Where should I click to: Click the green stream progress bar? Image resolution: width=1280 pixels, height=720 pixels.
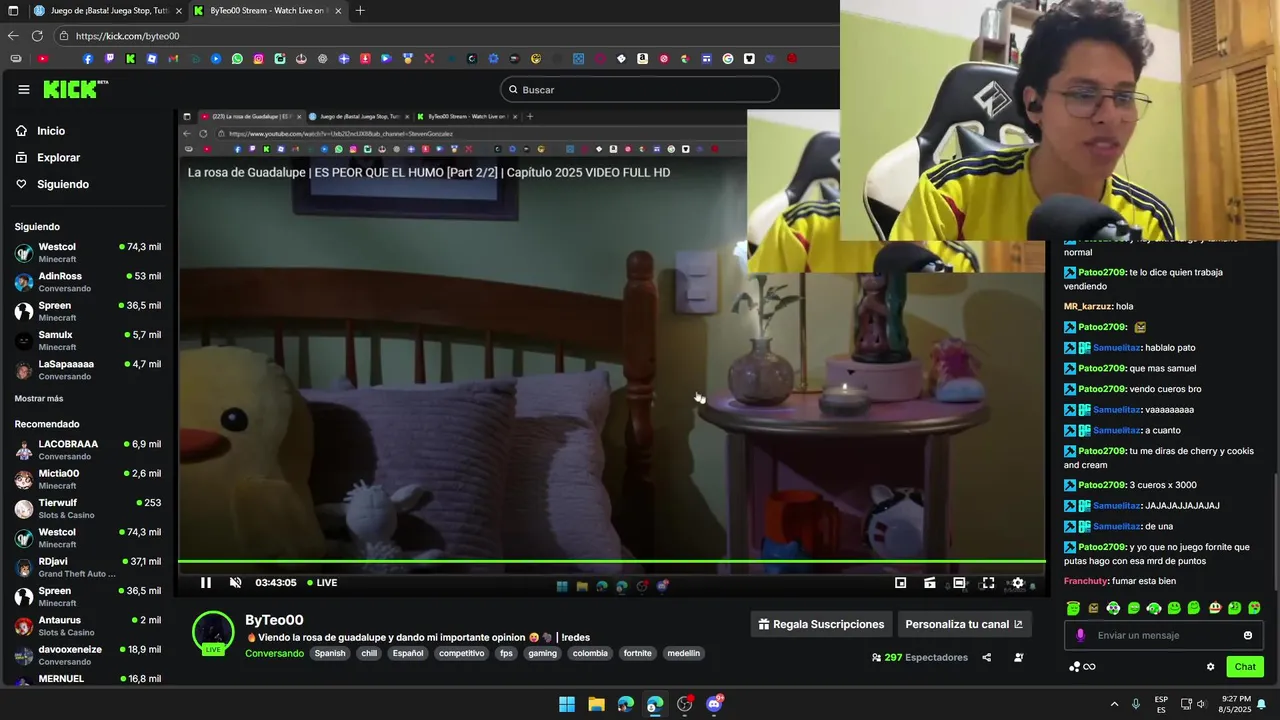pos(612,561)
